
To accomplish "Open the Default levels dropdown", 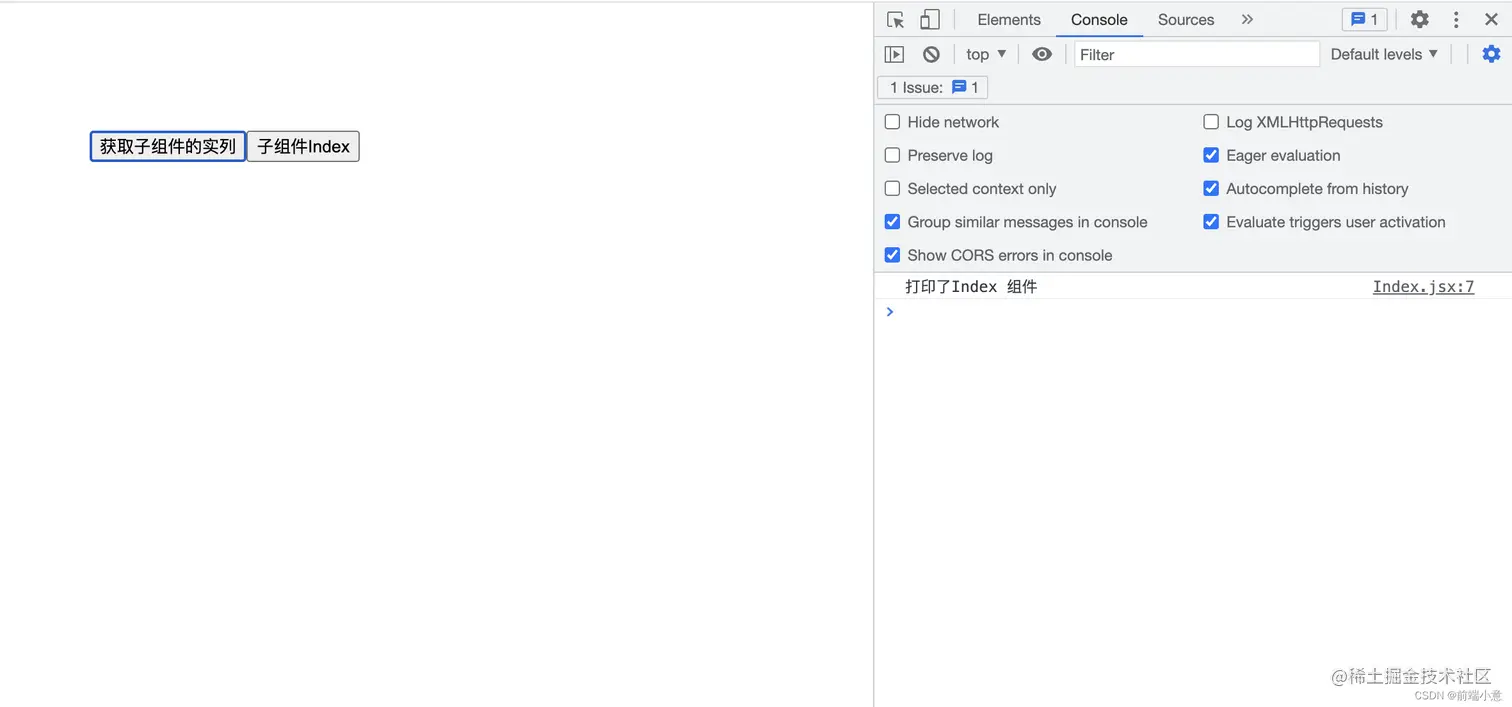I will (1384, 55).
